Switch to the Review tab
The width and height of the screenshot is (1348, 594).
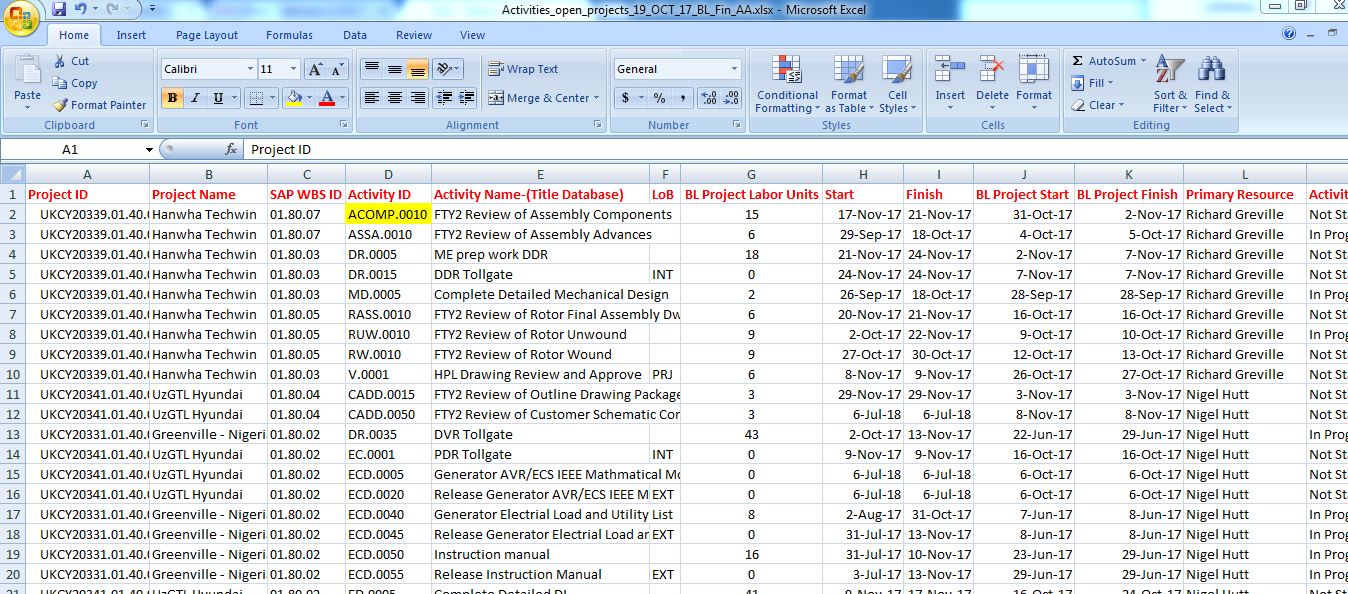(x=414, y=35)
